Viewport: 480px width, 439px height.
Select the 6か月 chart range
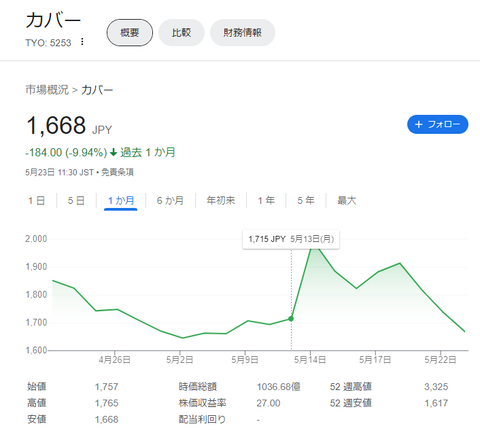[x=170, y=200]
